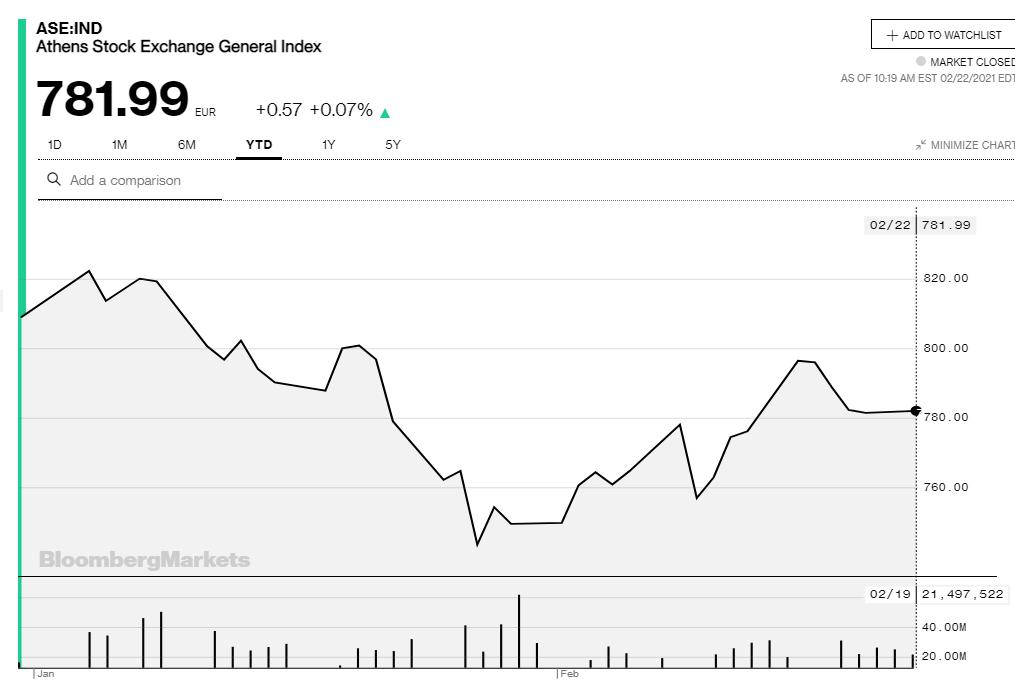The height and width of the screenshot is (685, 1015).
Task: Click the black endpoint dot on the price line
Action: [x=915, y=410]
